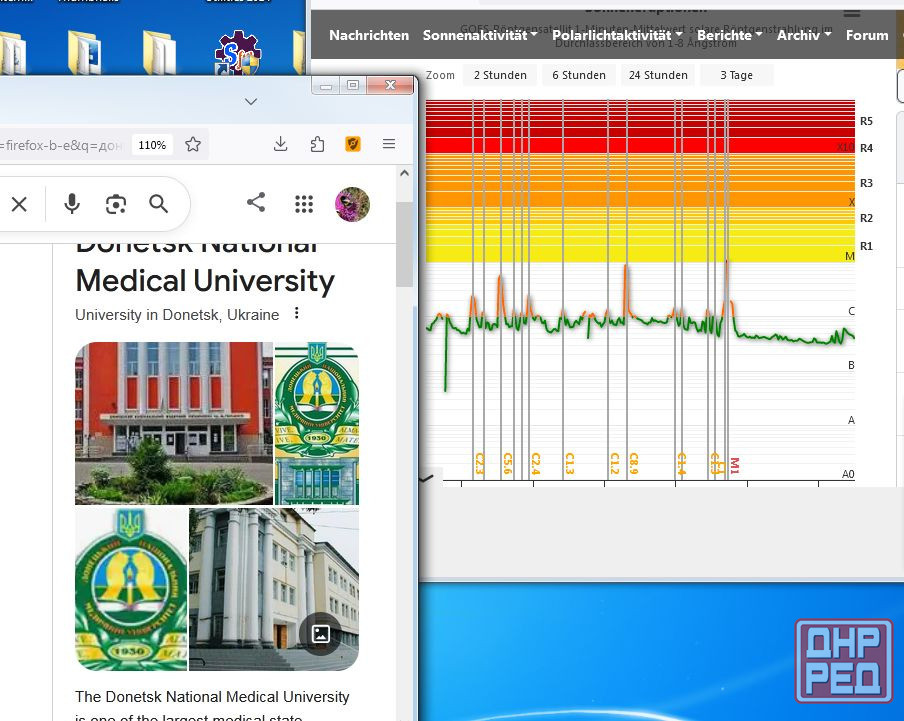The width and height of the screenshot is (904, 721).
Task: Bookmark this page with the star
Action: coord(193,144)
